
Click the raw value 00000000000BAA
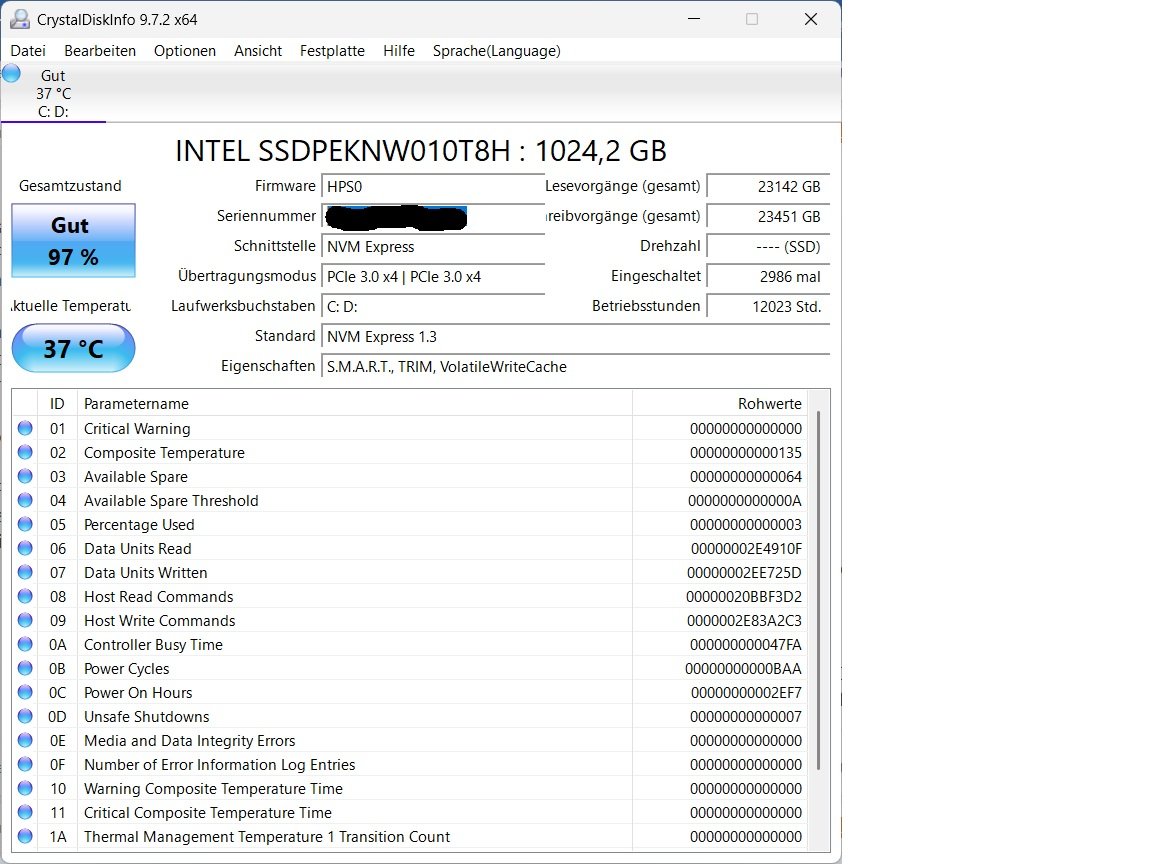tap(744, 669)
